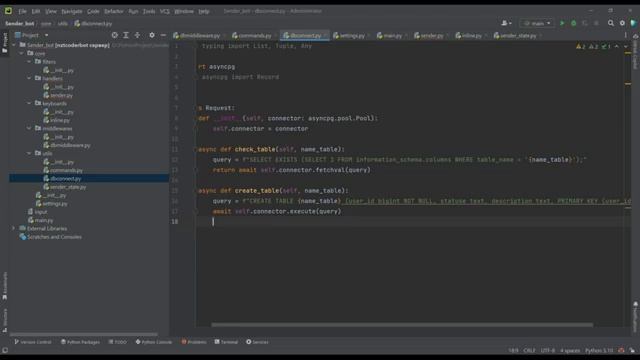Open the main run configuration dropdown
640x360 pixels.
point(537,23)
